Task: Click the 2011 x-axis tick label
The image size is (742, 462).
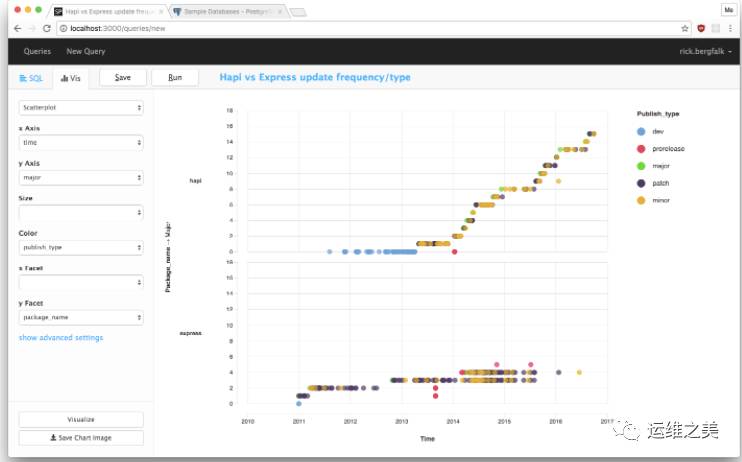Action: pos(299,421)
